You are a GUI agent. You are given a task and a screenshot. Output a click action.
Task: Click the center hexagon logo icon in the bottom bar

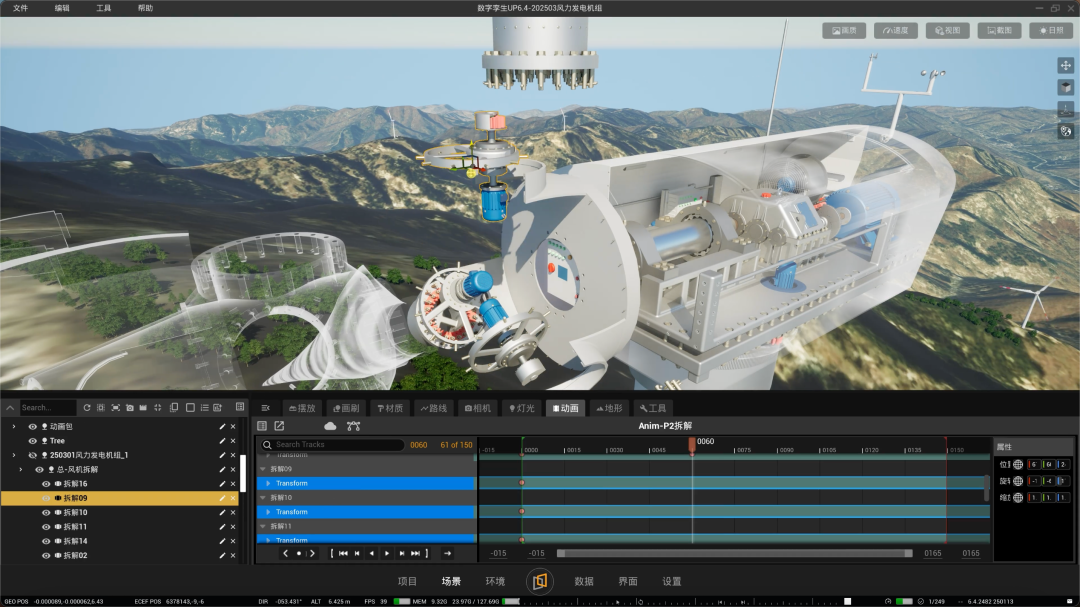pos(539,582)
